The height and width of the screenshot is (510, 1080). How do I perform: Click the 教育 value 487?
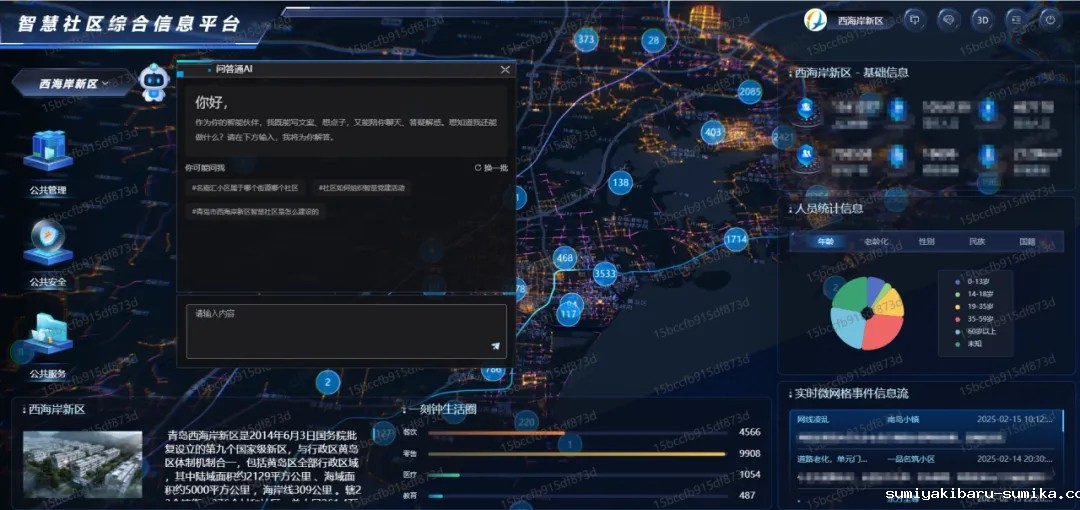pyautogui.click(x=747, y=495)
